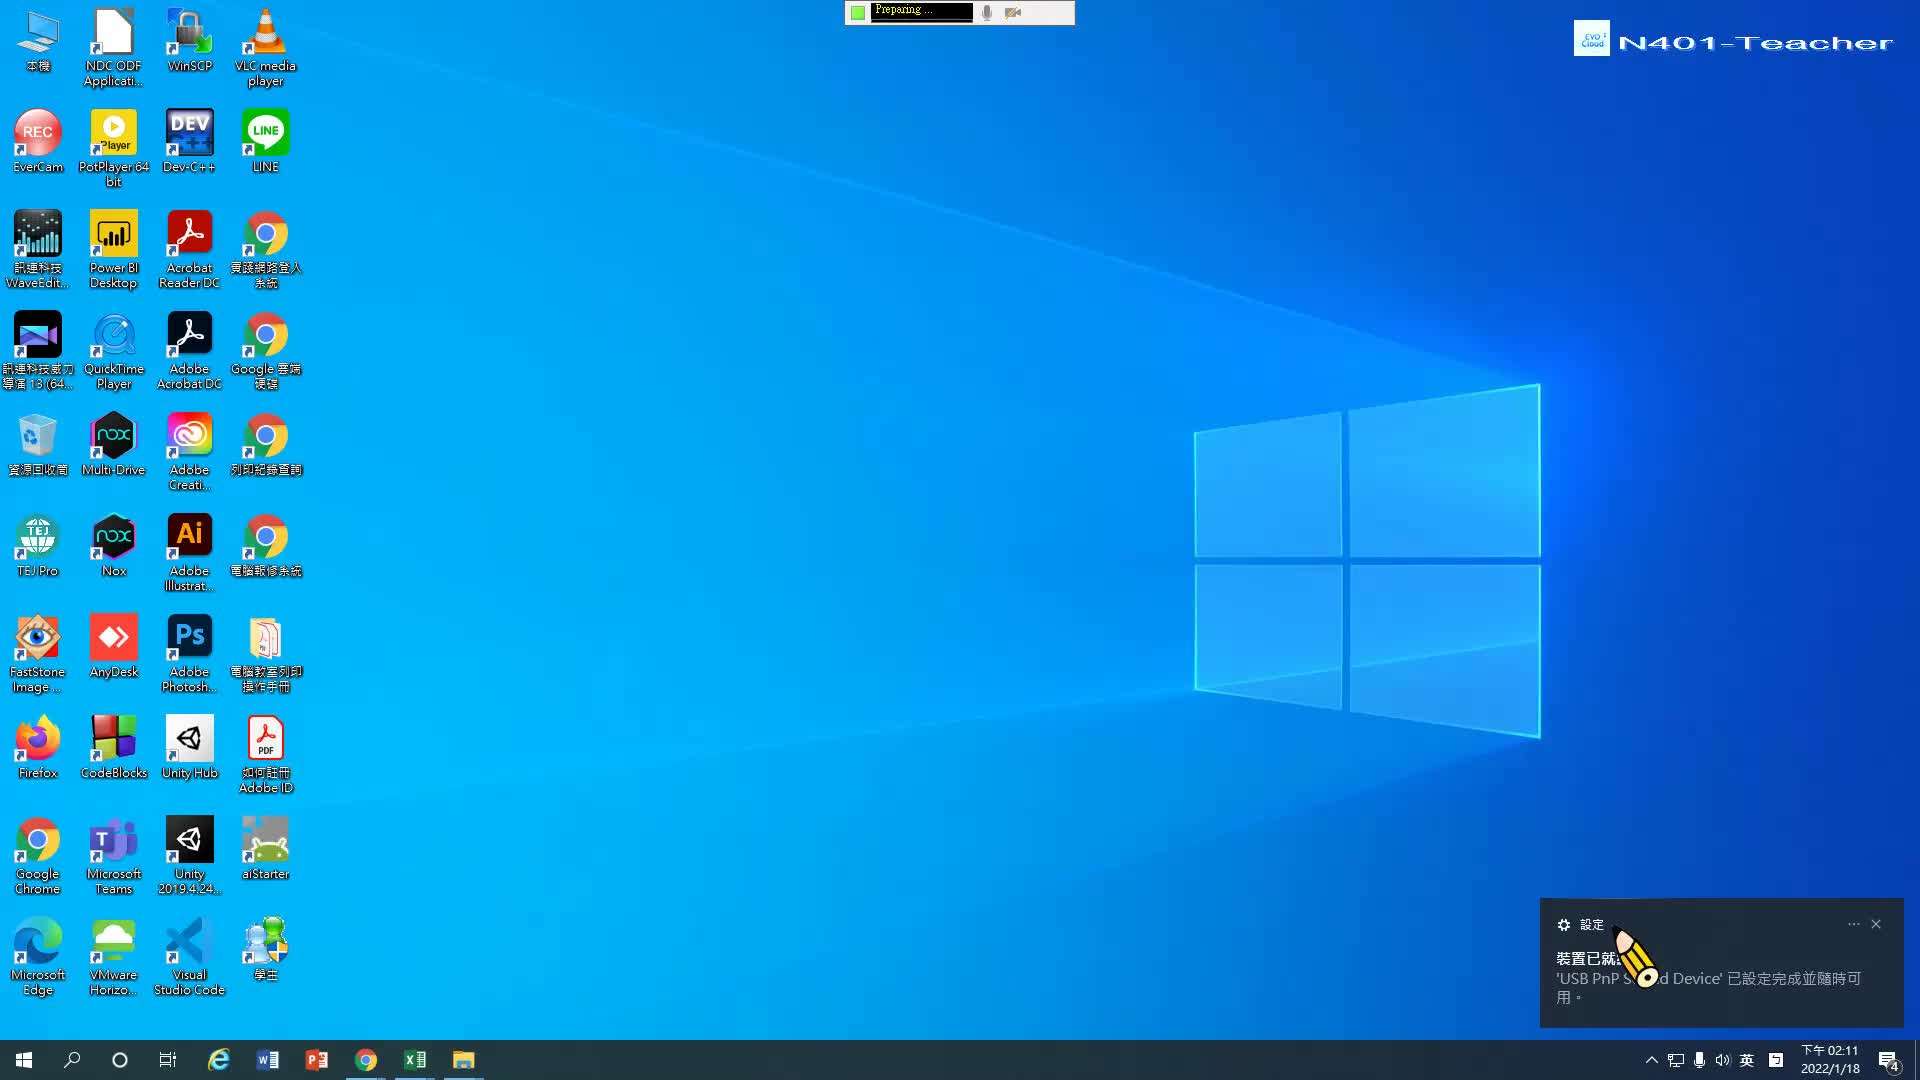Switch input language 英 indicator

[1747, 1060]
